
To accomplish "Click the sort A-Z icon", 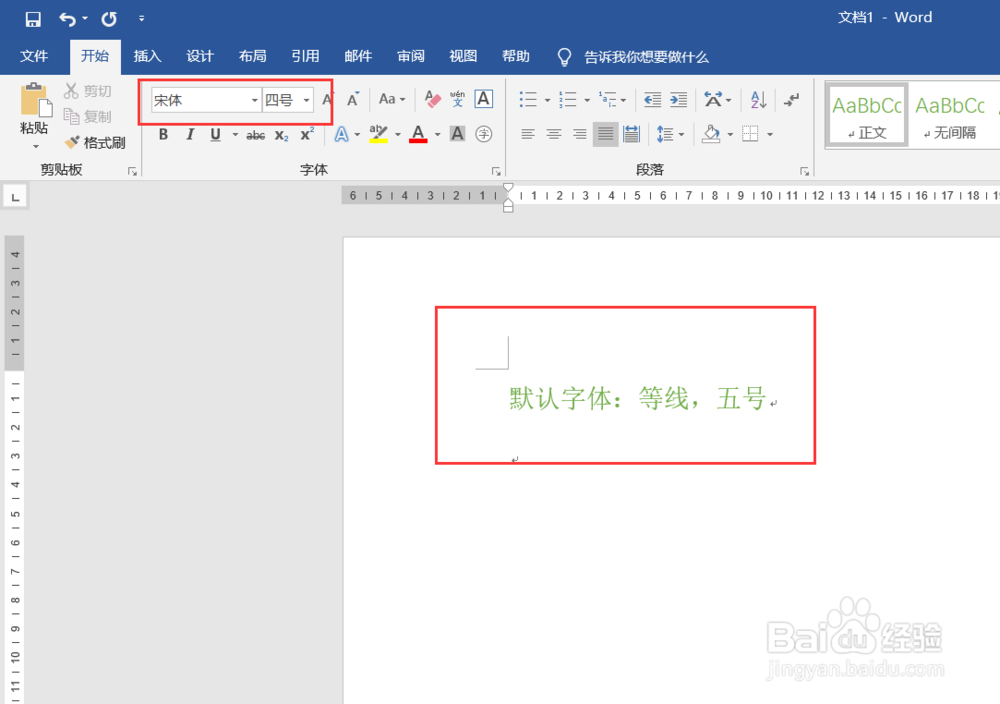I will (x=758, y=99).
